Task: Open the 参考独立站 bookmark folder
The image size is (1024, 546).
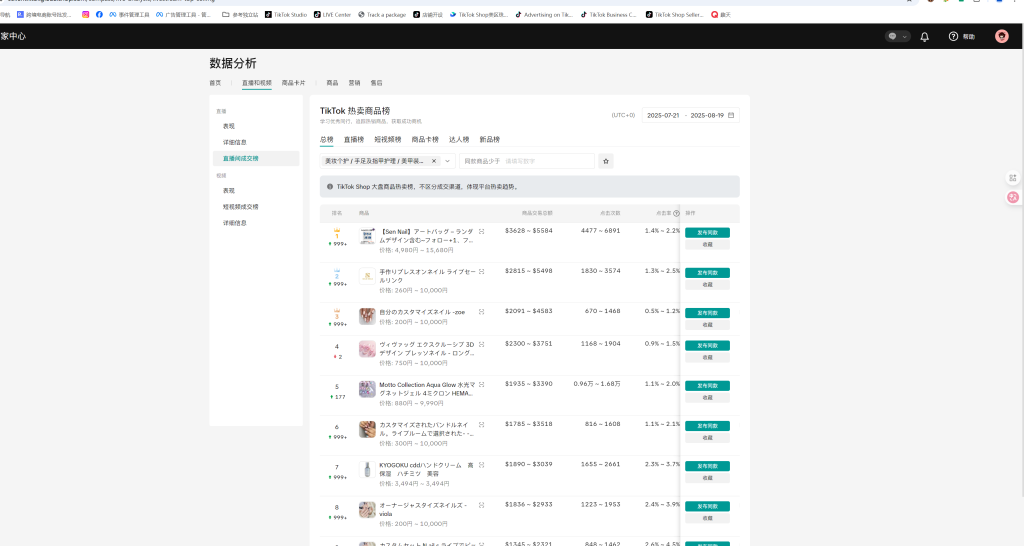Action: click(240, 14)
